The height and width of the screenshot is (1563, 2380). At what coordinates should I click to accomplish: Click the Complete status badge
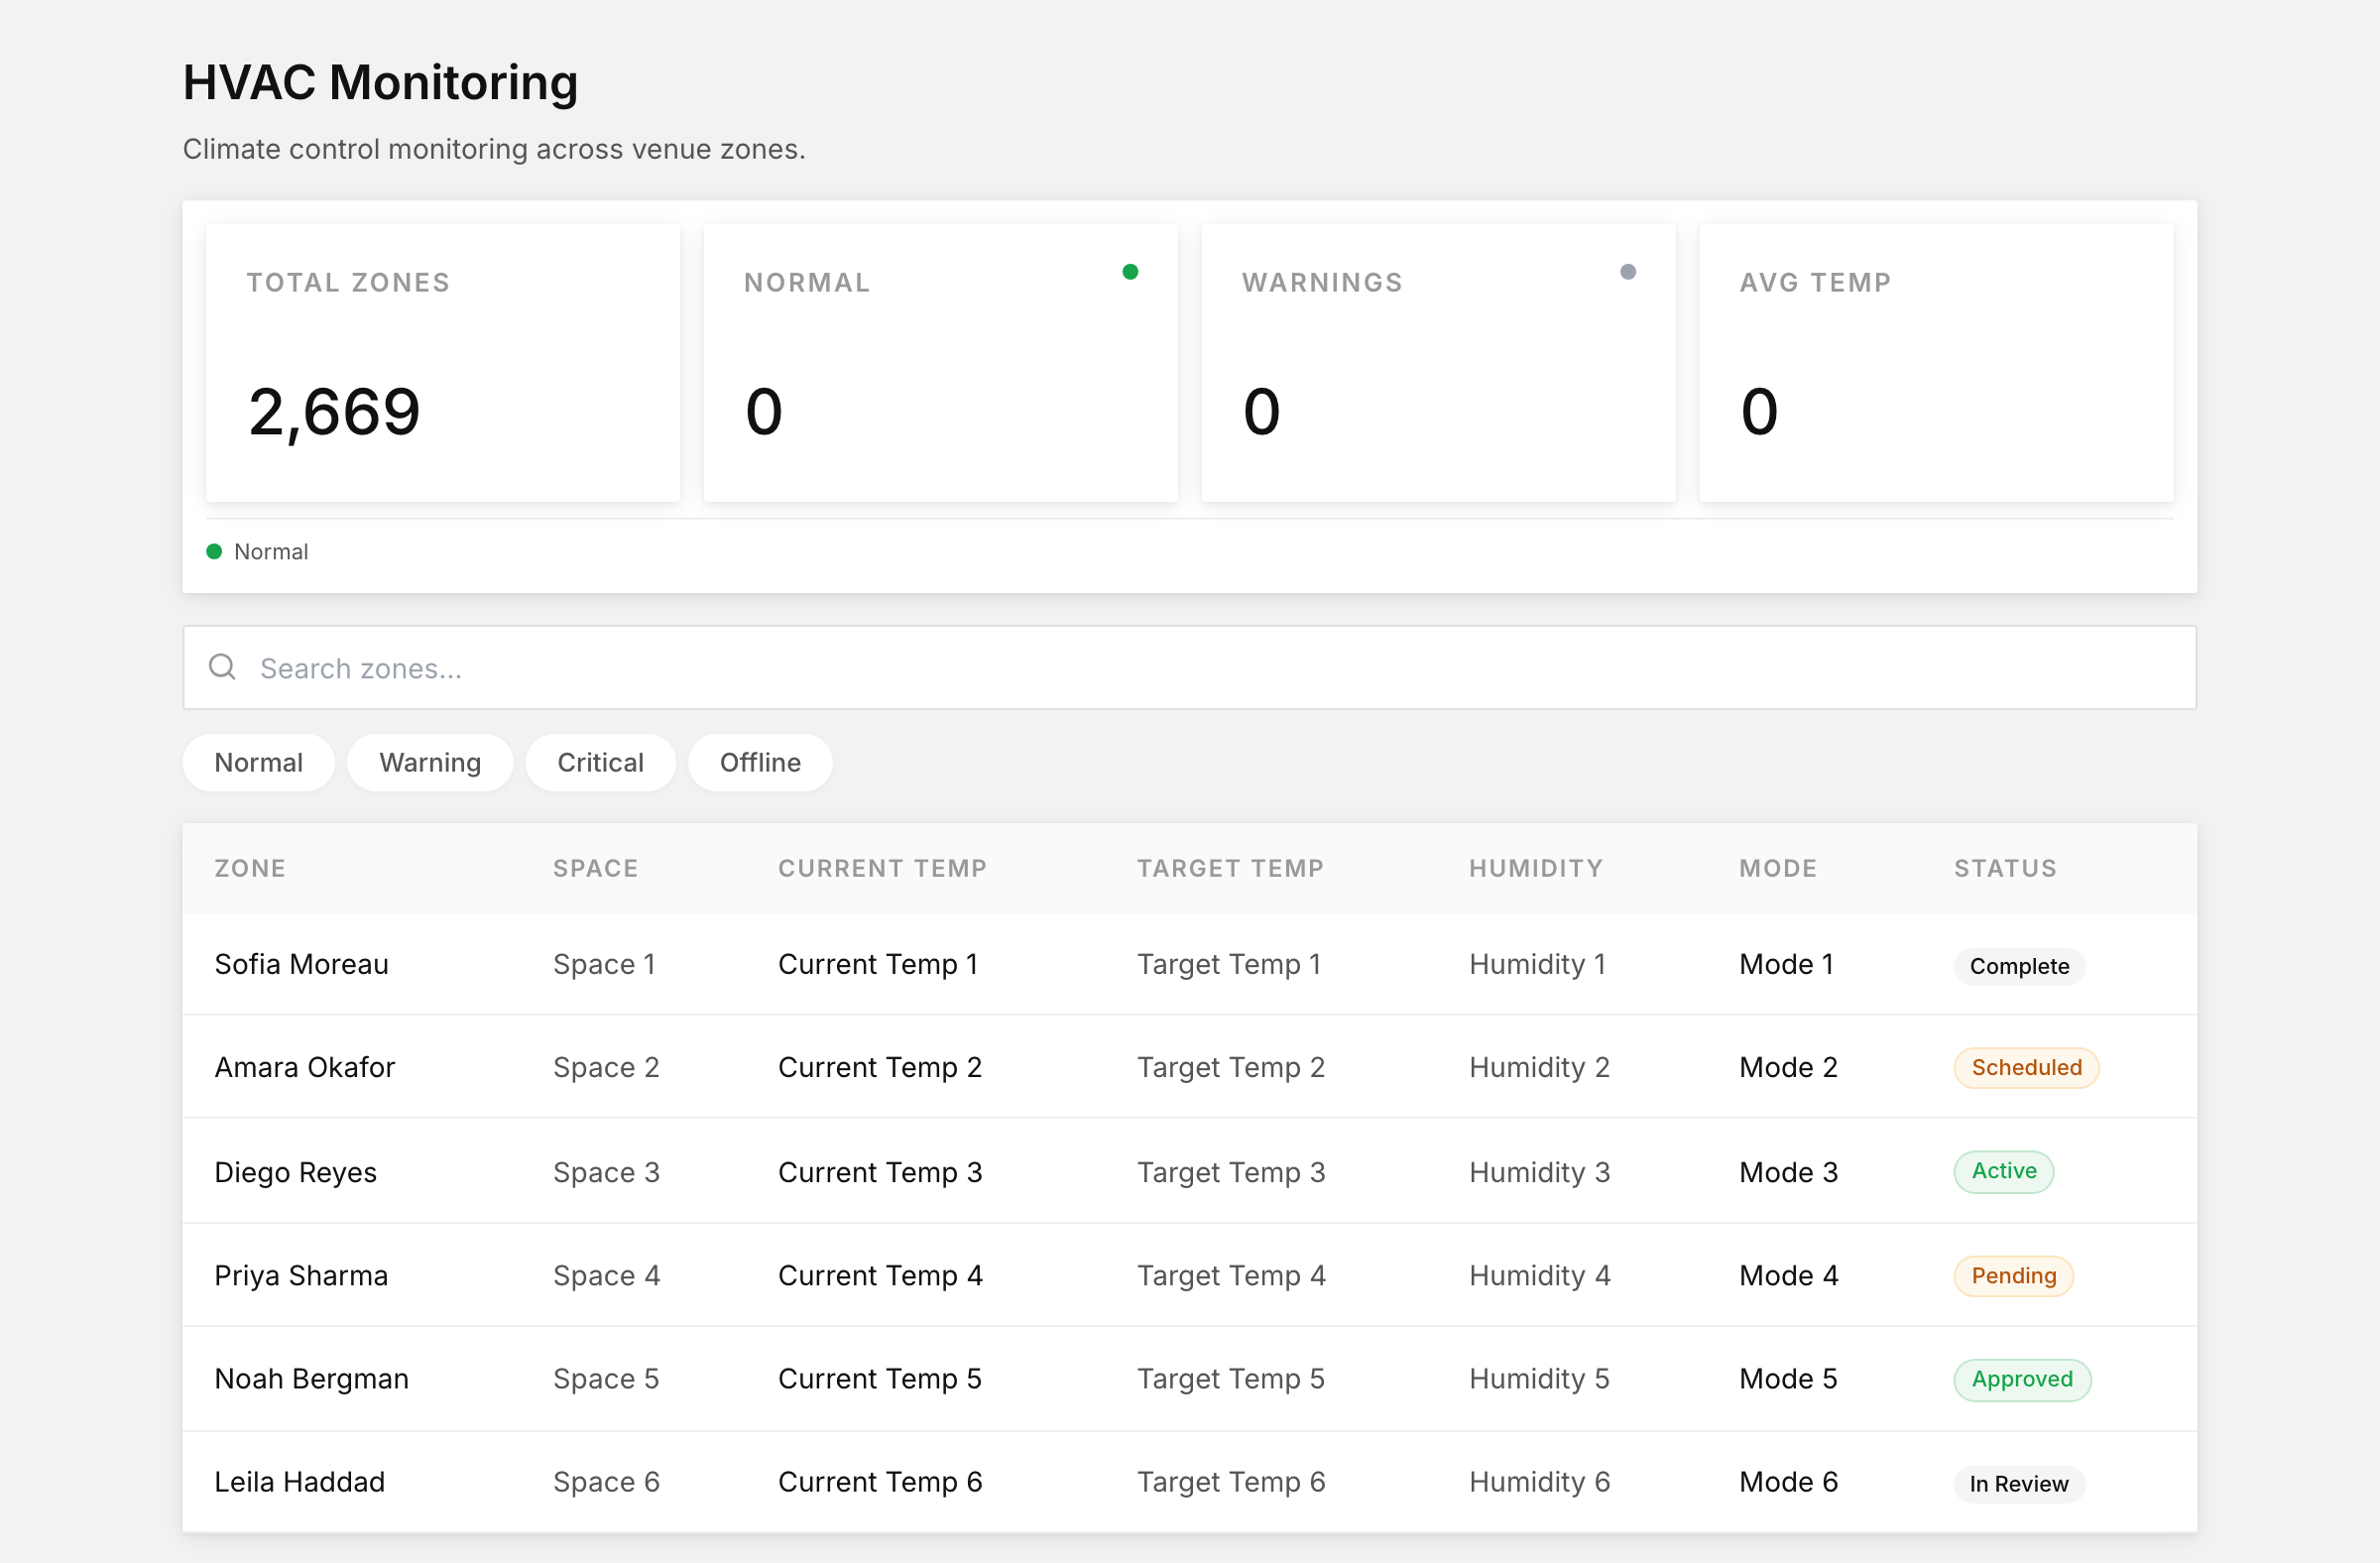2019,966
